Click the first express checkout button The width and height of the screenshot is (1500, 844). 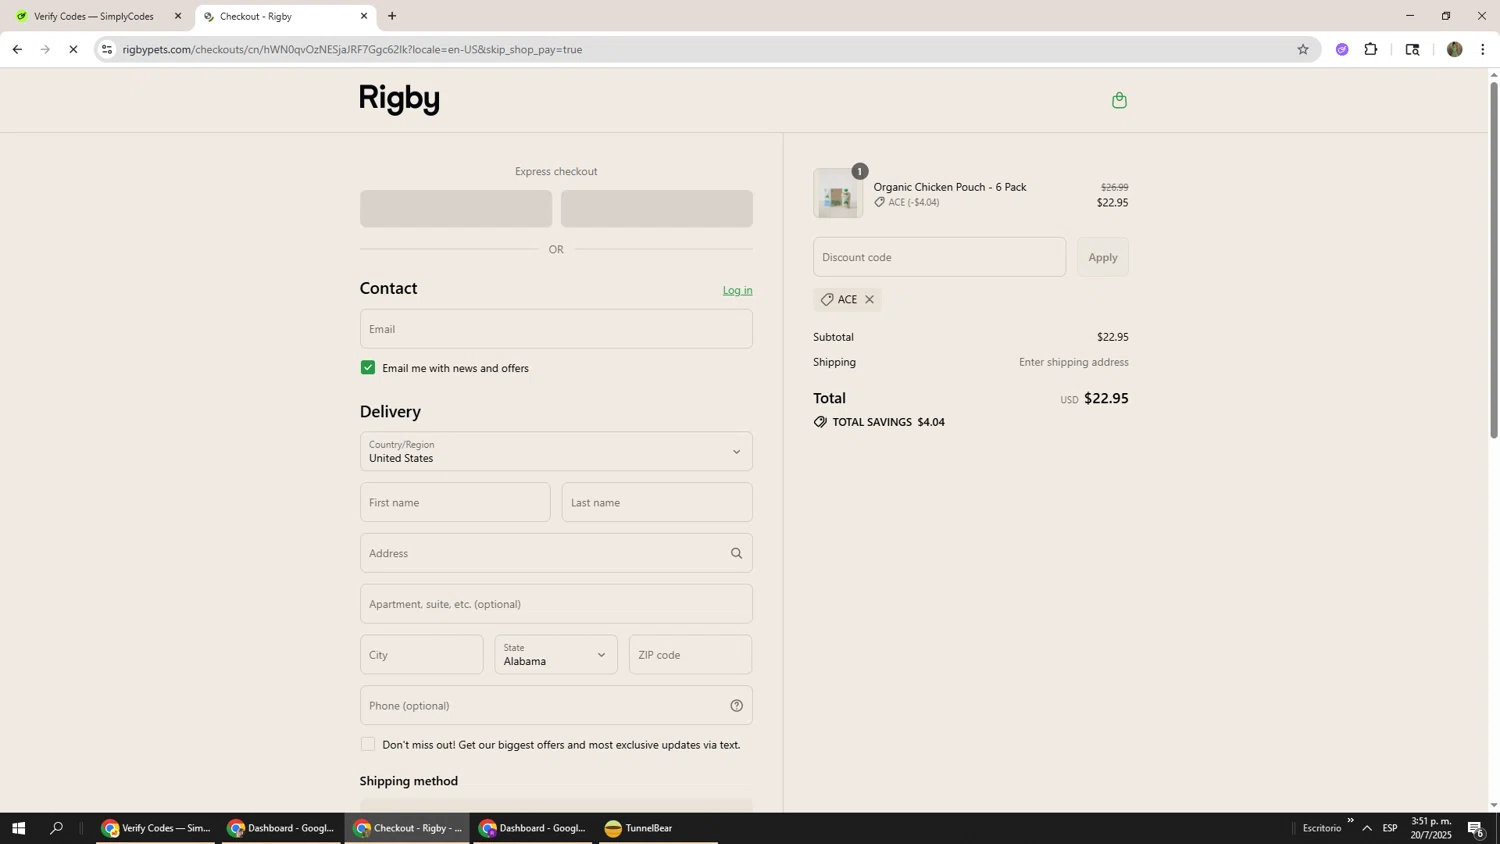(456, 209)
